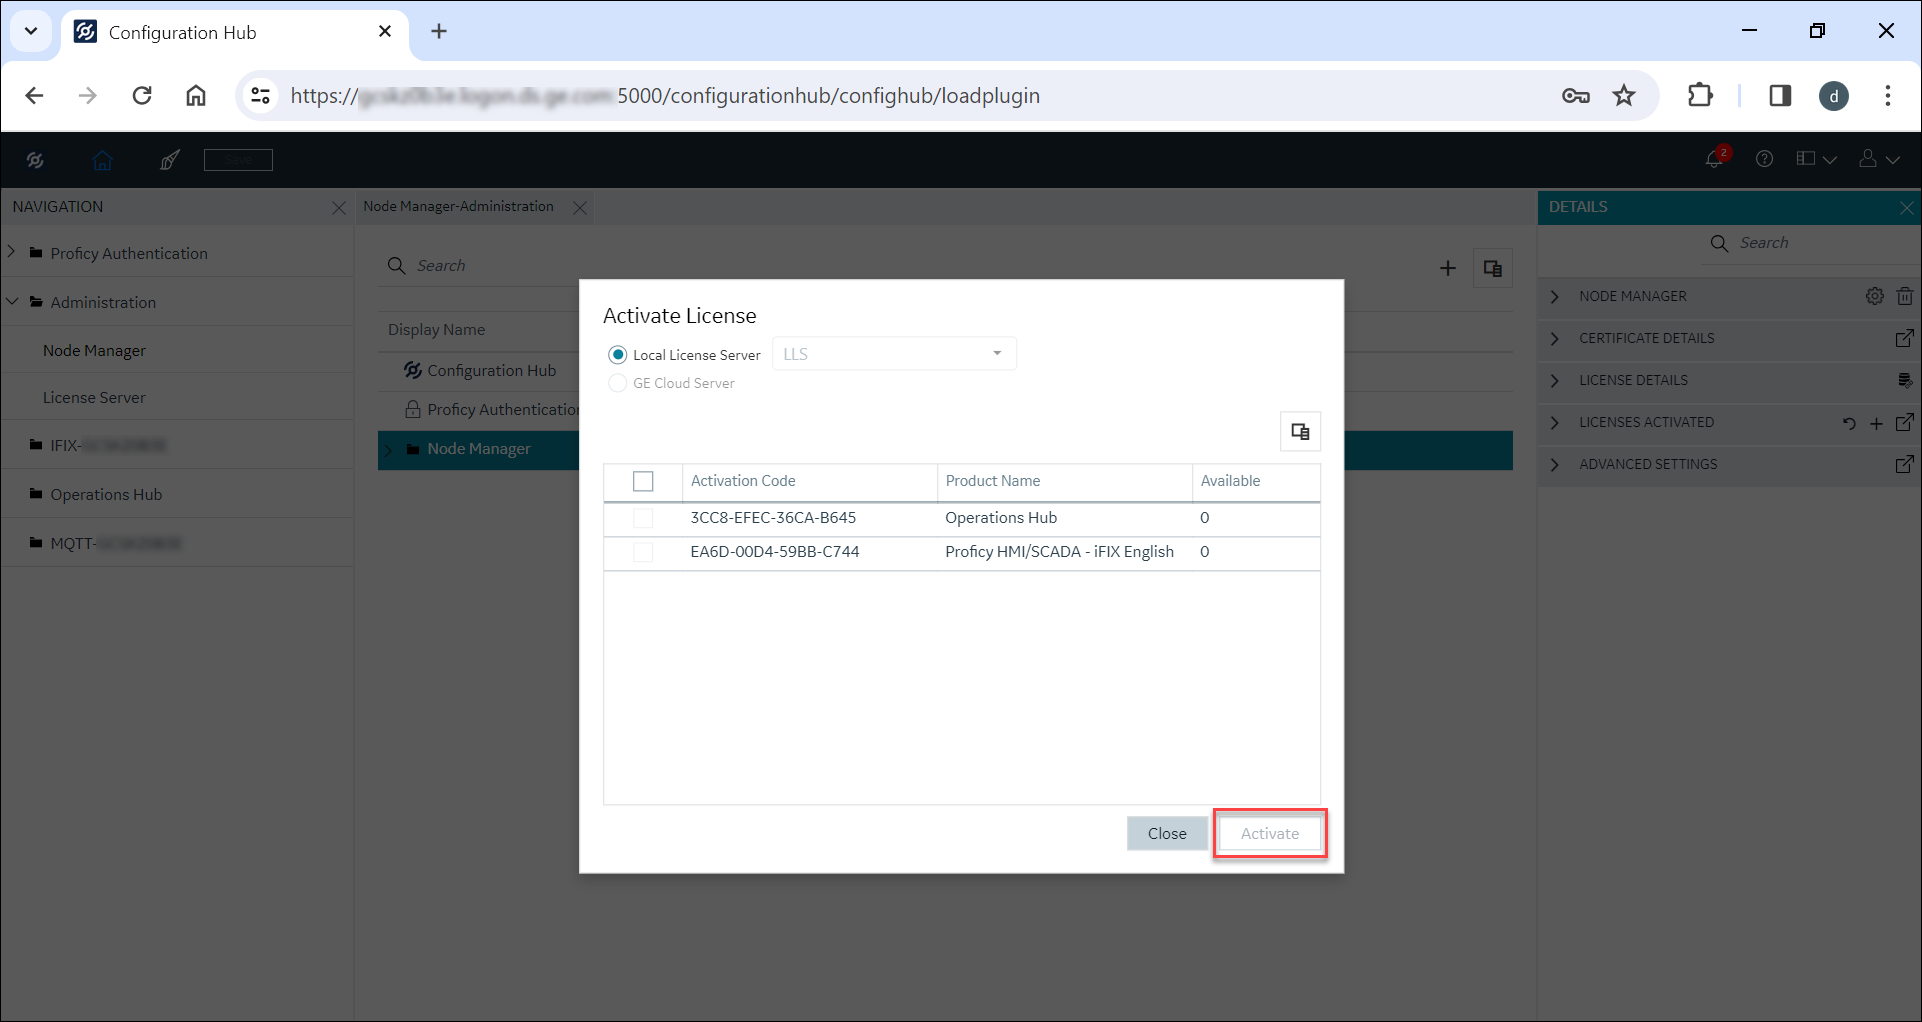Open a new browser tab
This screenshot has height=1022, width=1922.
439,31
